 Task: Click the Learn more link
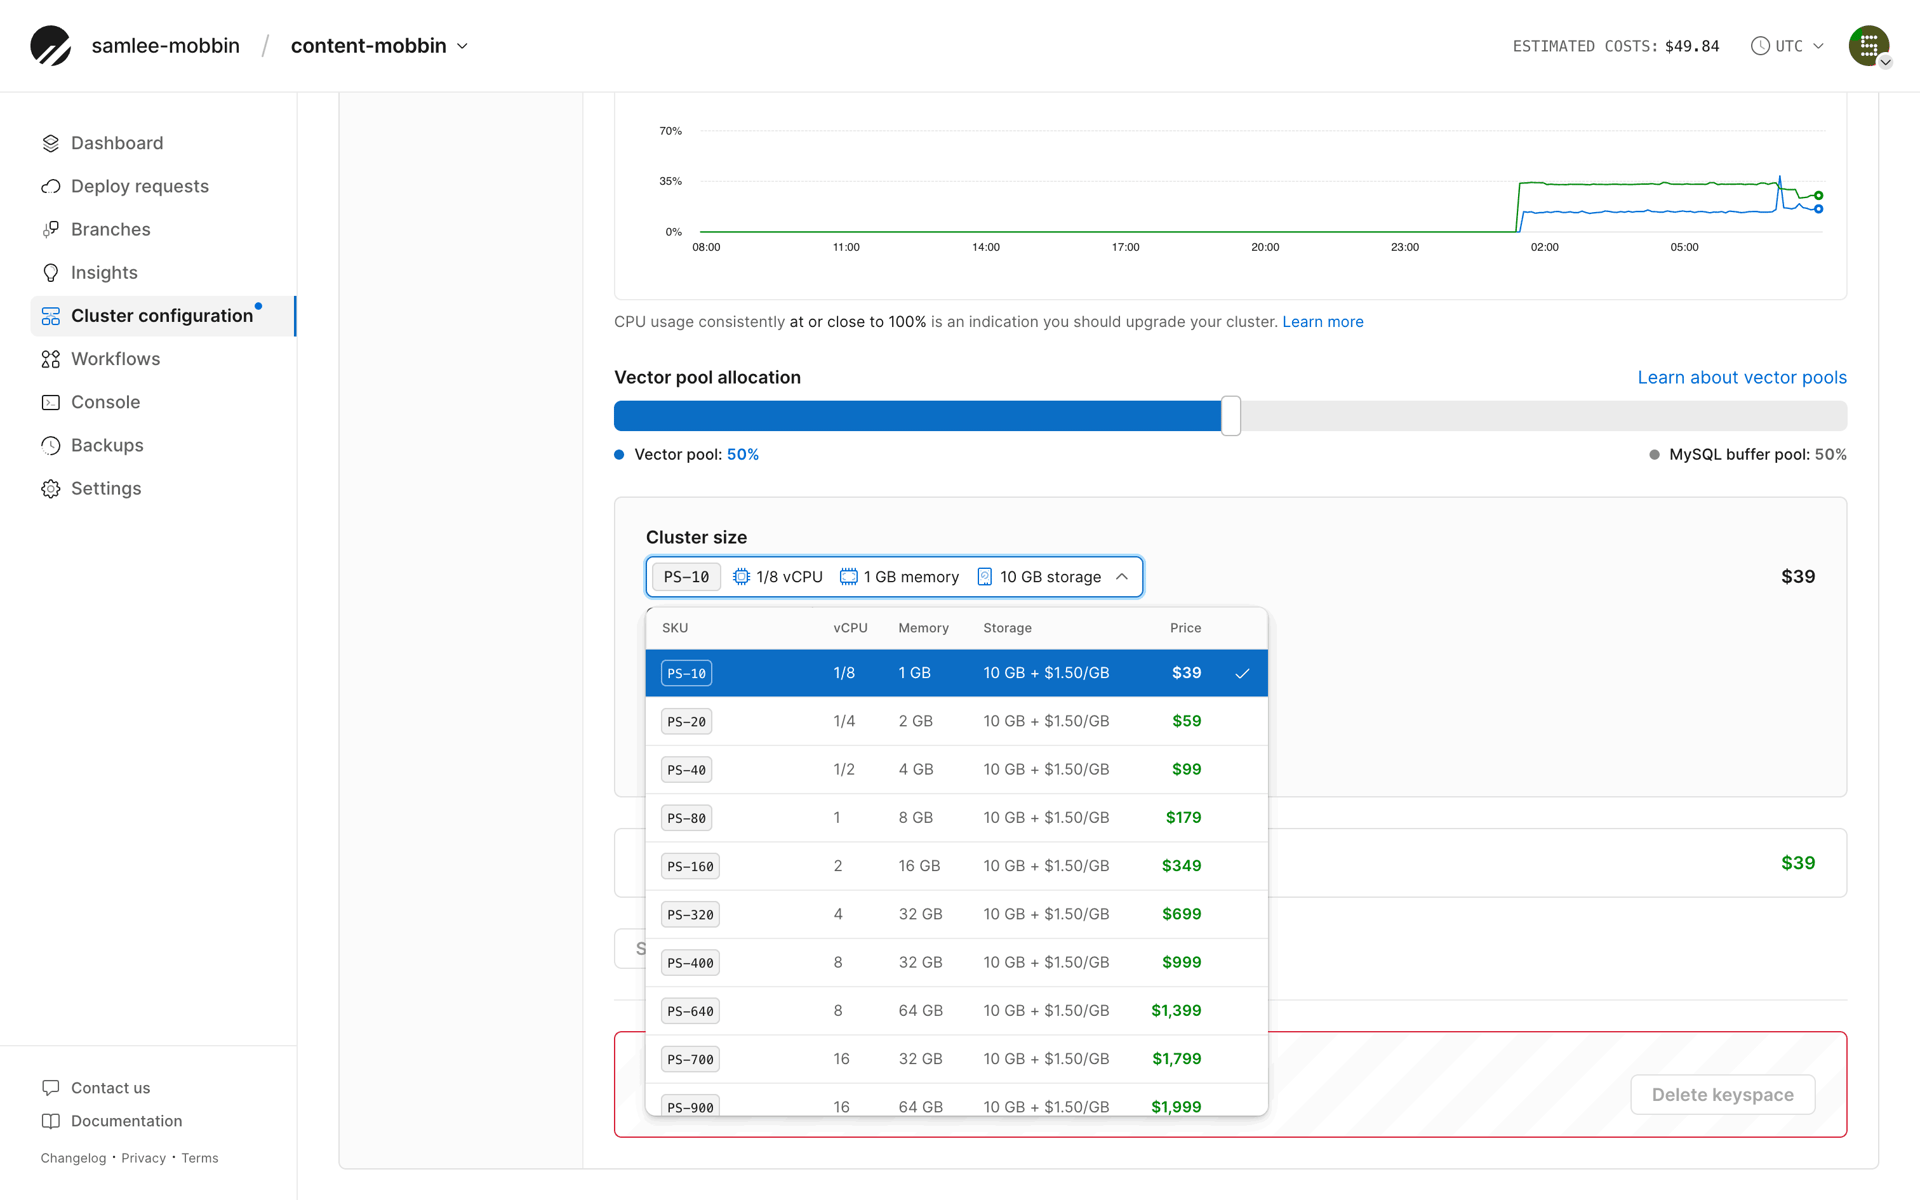point(1322,322)
